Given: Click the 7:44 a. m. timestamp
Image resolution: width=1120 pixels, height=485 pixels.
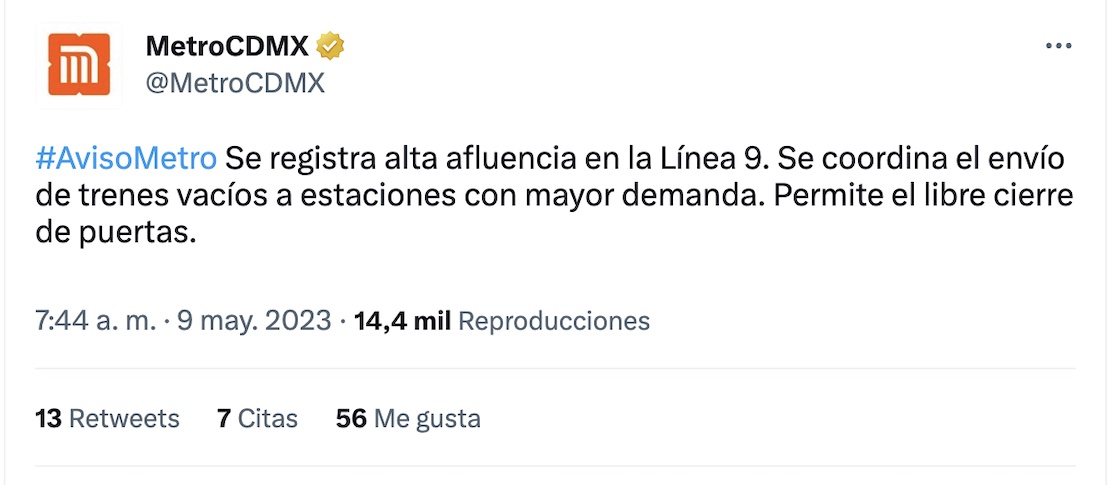Looking at the screenshot, I should [x=96, y=321].
